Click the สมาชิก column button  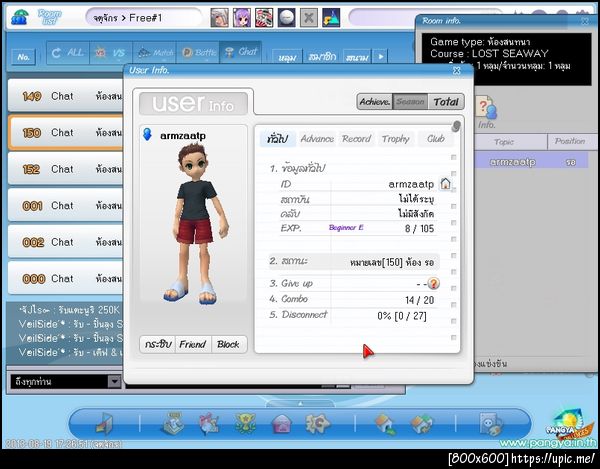[x=322, y=57]
